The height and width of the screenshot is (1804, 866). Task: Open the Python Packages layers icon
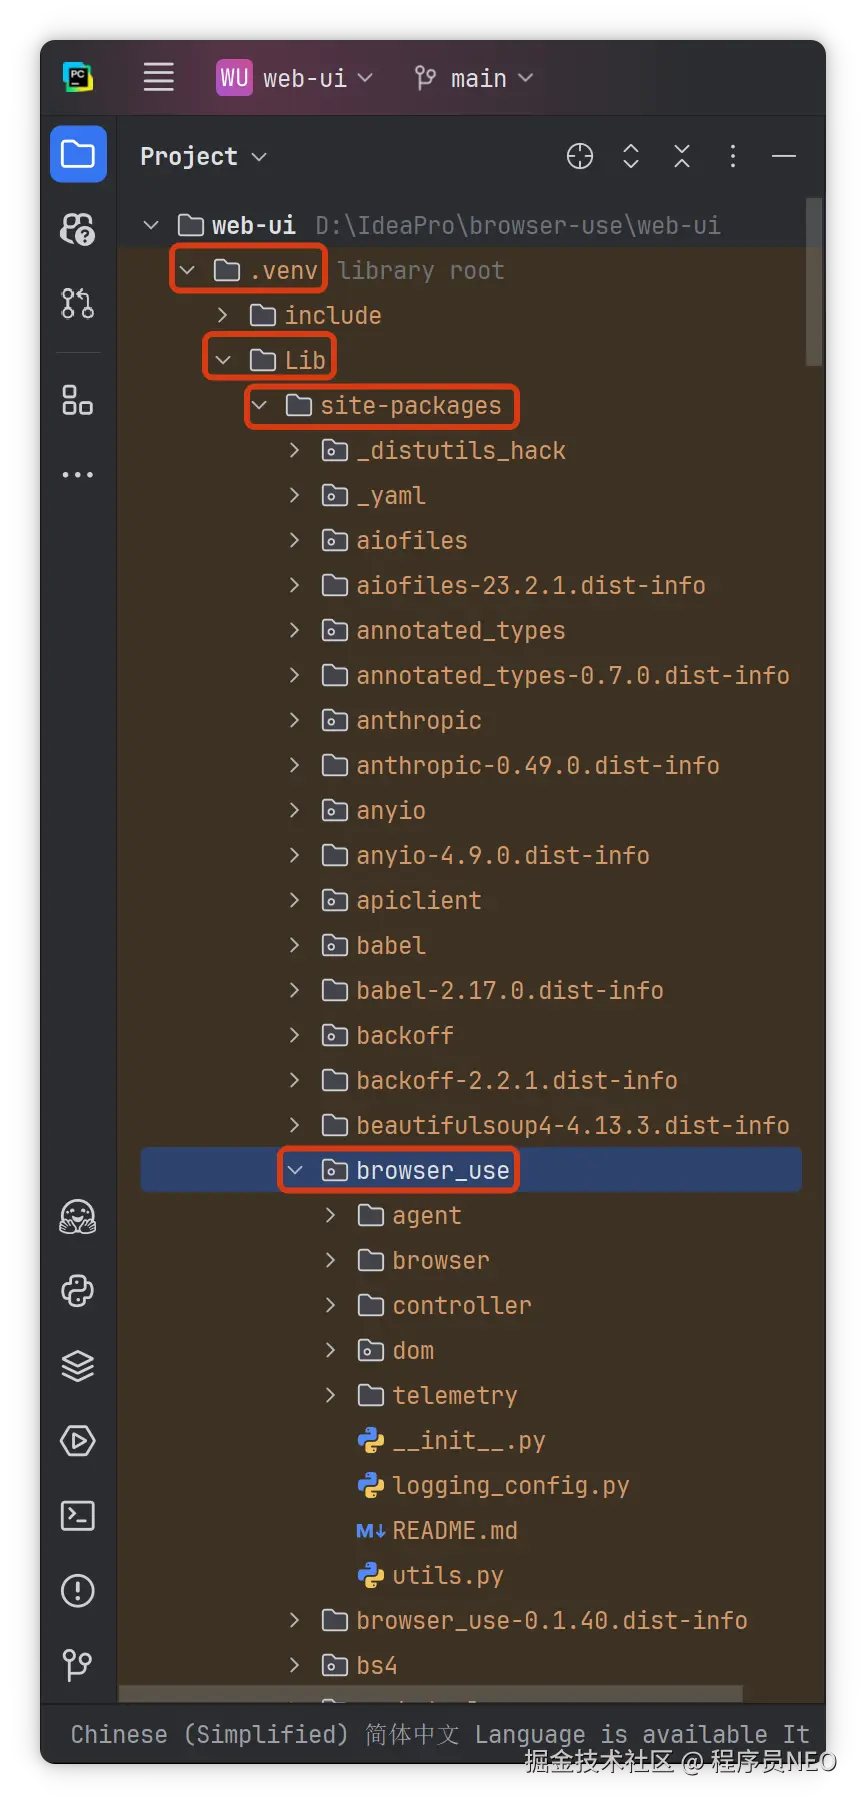point(78,1366)
